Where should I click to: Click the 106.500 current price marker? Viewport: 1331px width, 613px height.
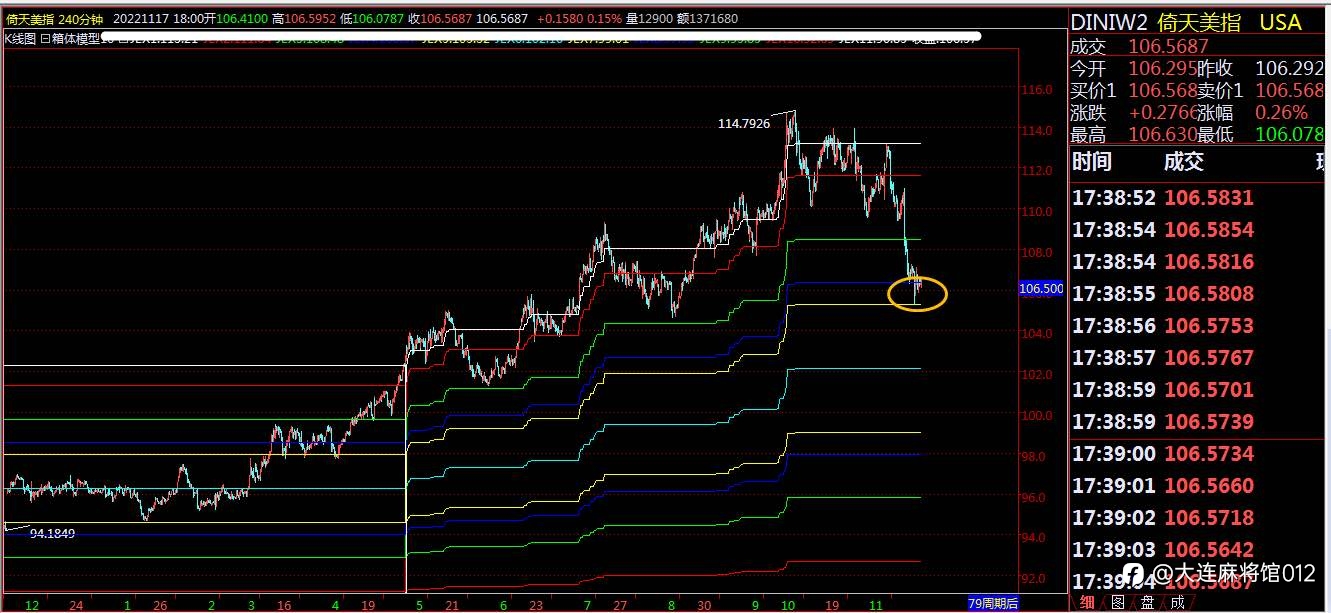click(1041, 288)
